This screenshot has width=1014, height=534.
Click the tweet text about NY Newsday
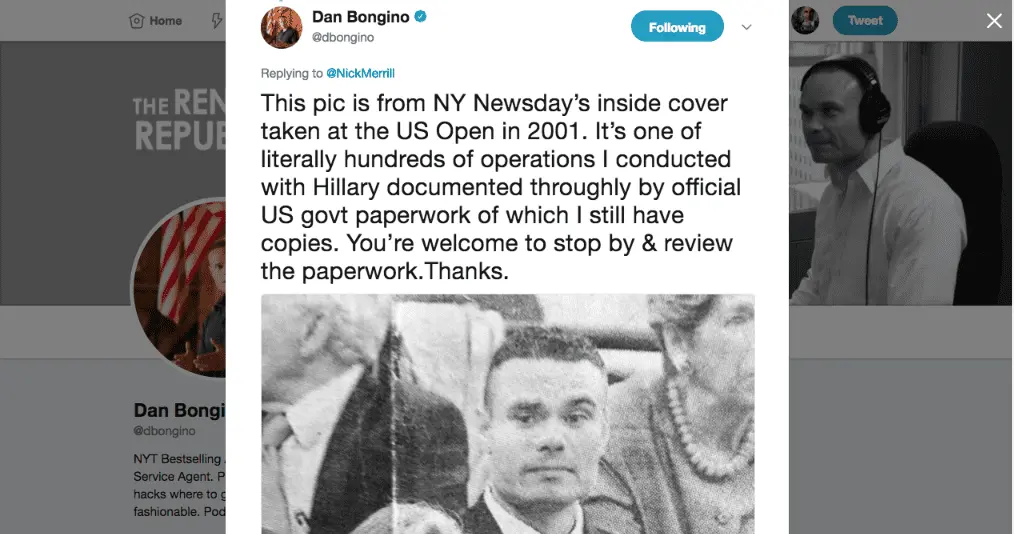point(501,187)
